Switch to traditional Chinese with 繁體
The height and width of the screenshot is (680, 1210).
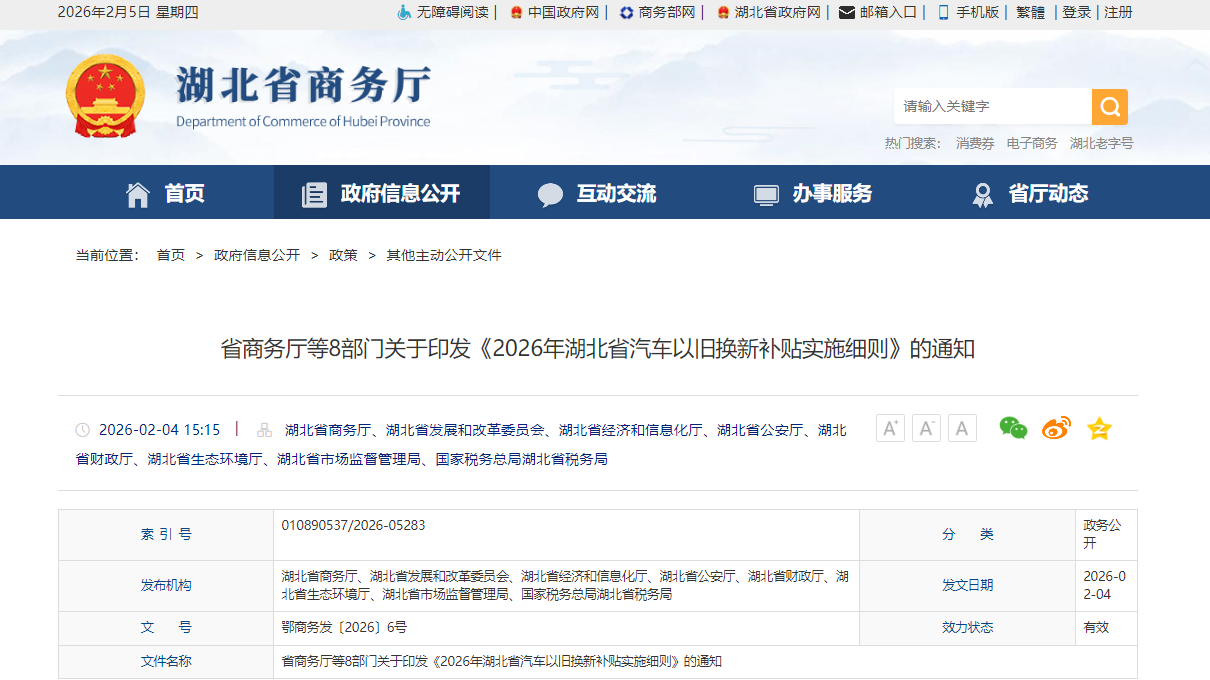[x=1030, y=13]
